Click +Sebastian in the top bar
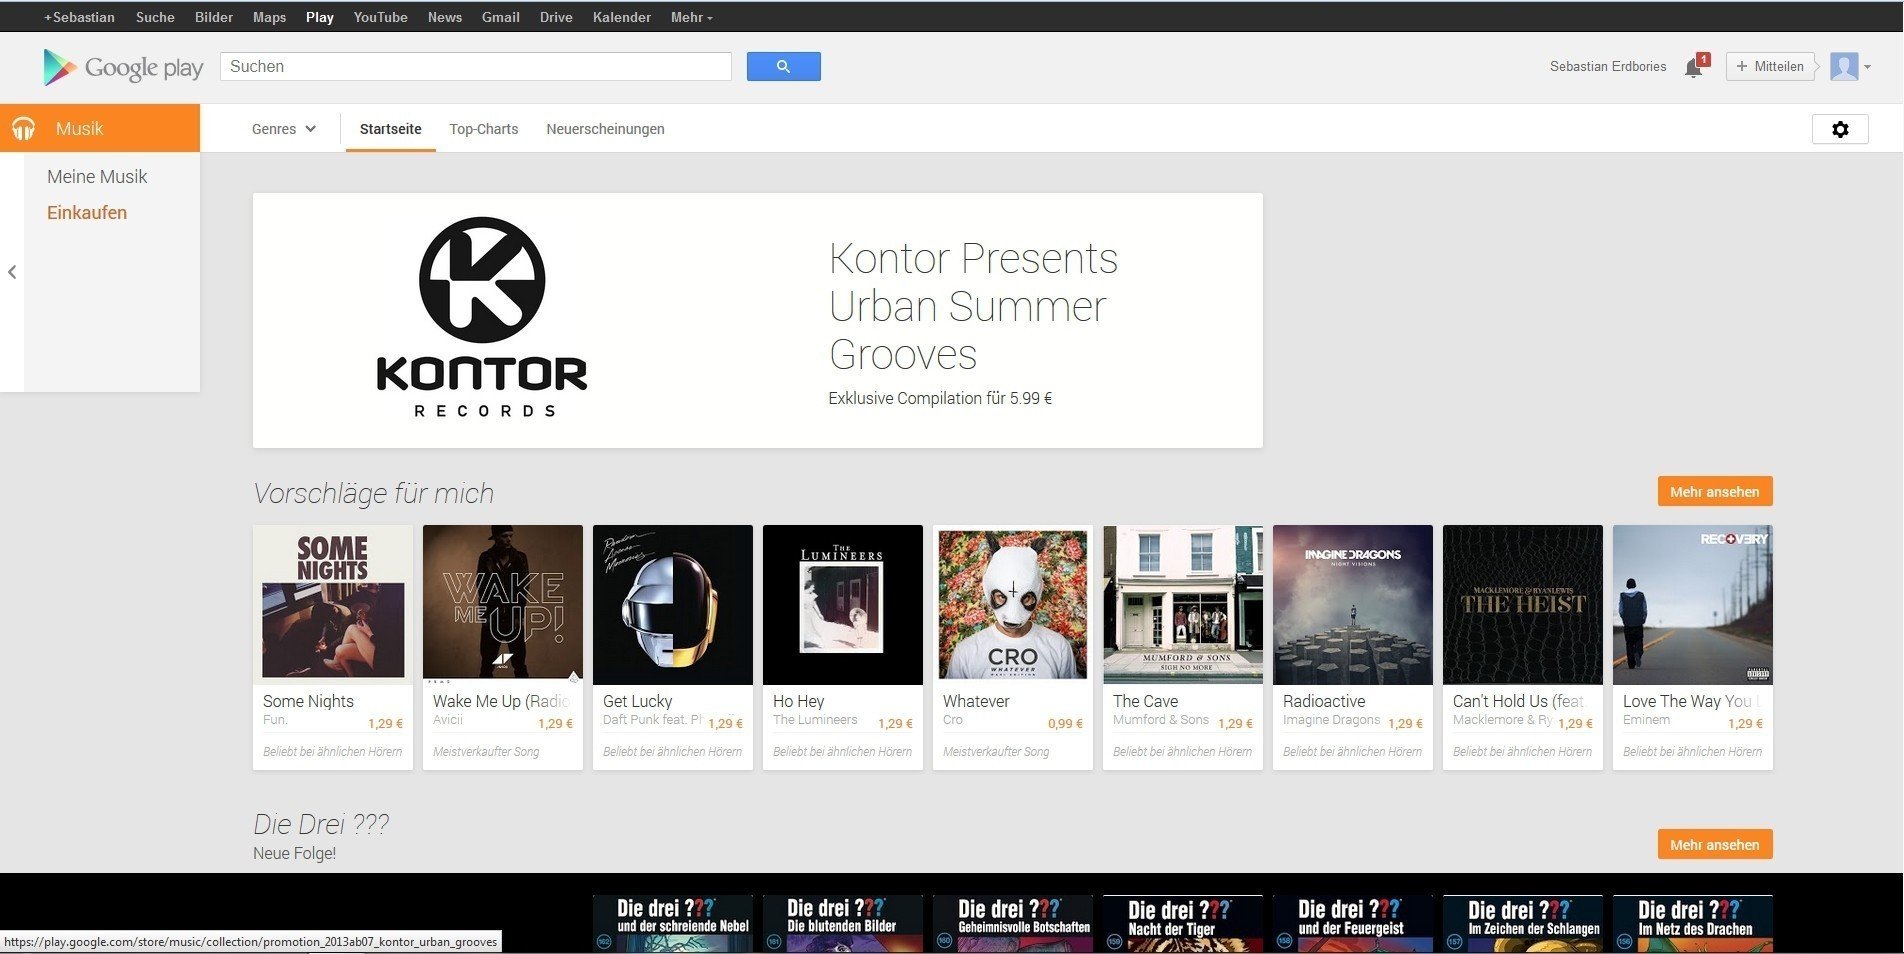 (x=79, y=17)
